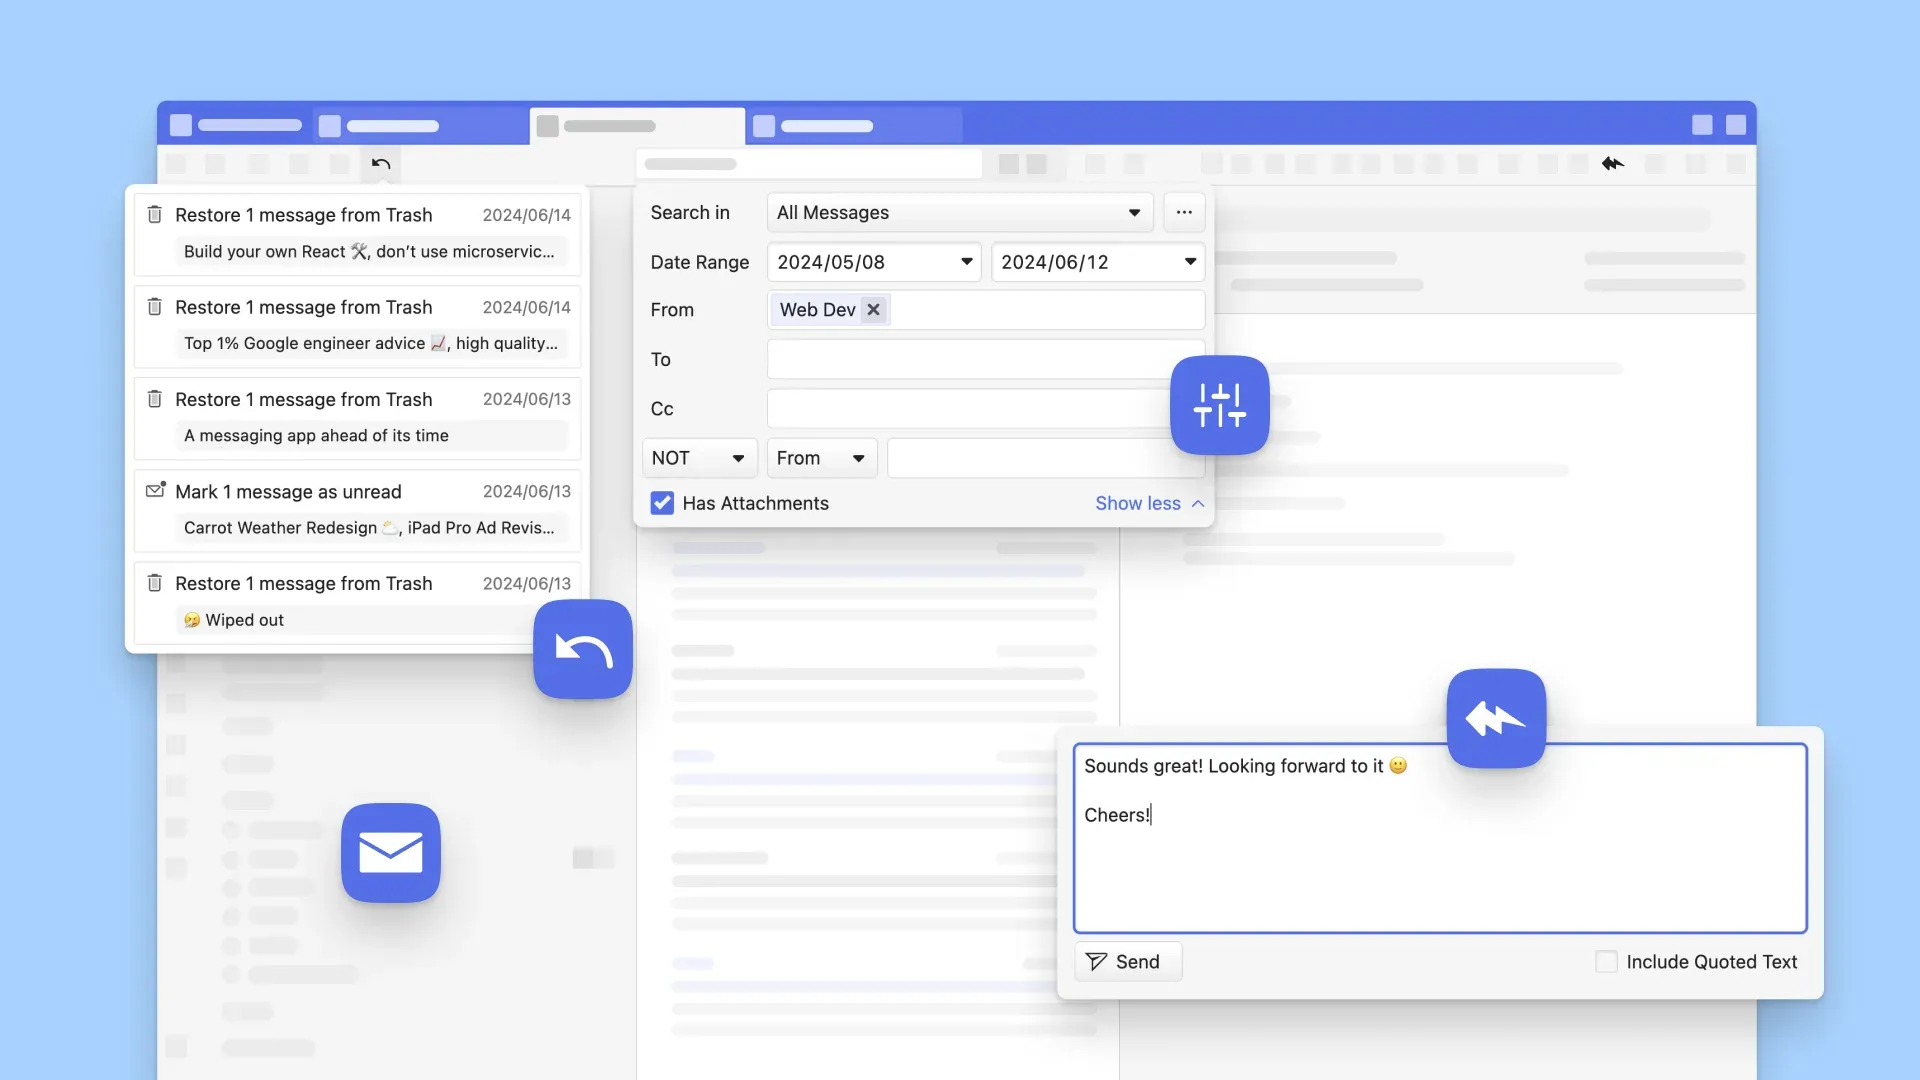Click the unread mark icon on message
Image resolution: width=1920 pixels, height=1080 pixels.
(x=154, y=491)
